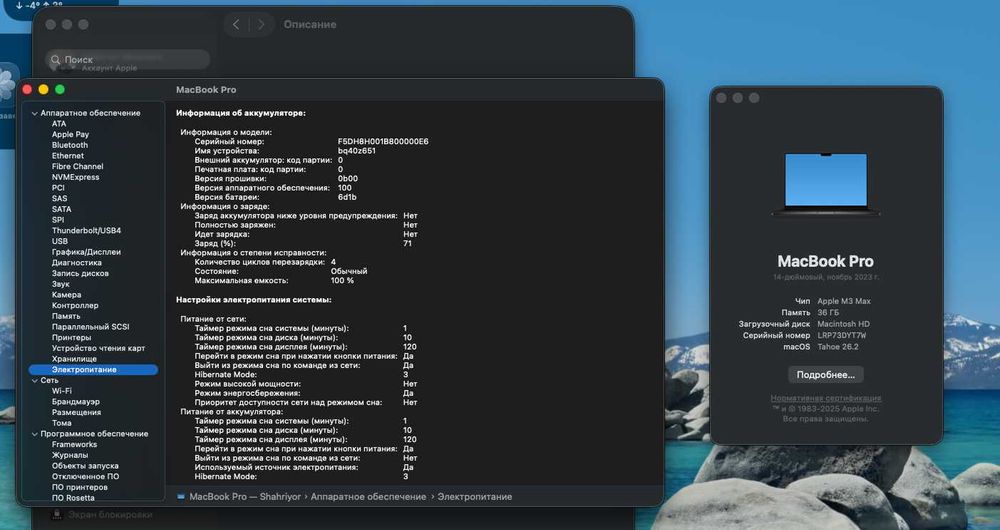
Task: Select the highlighted Электропитание entry
Action: click(93, 369)
